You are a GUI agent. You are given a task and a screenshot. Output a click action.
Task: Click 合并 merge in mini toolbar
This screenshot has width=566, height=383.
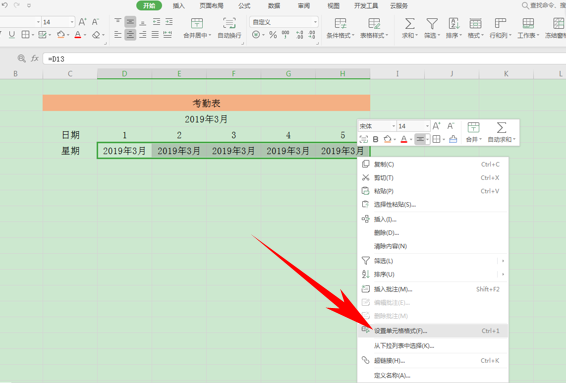point(474,132)
